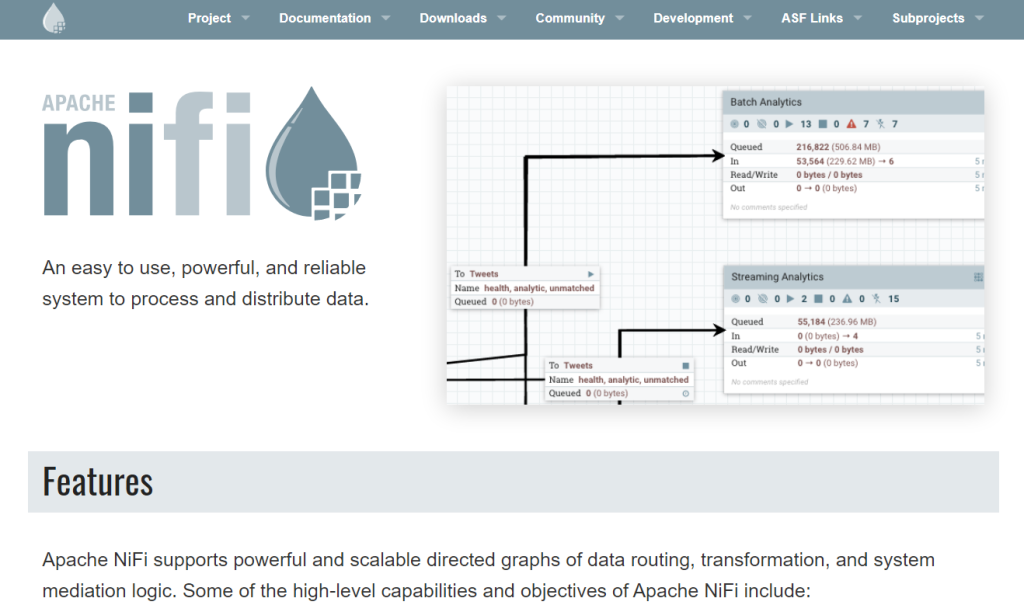Click upper To Tweets Queued 0 (0 bytes)
Image resolution: width=1024 pixels, height=612 pixels.
tap(513, 302)
